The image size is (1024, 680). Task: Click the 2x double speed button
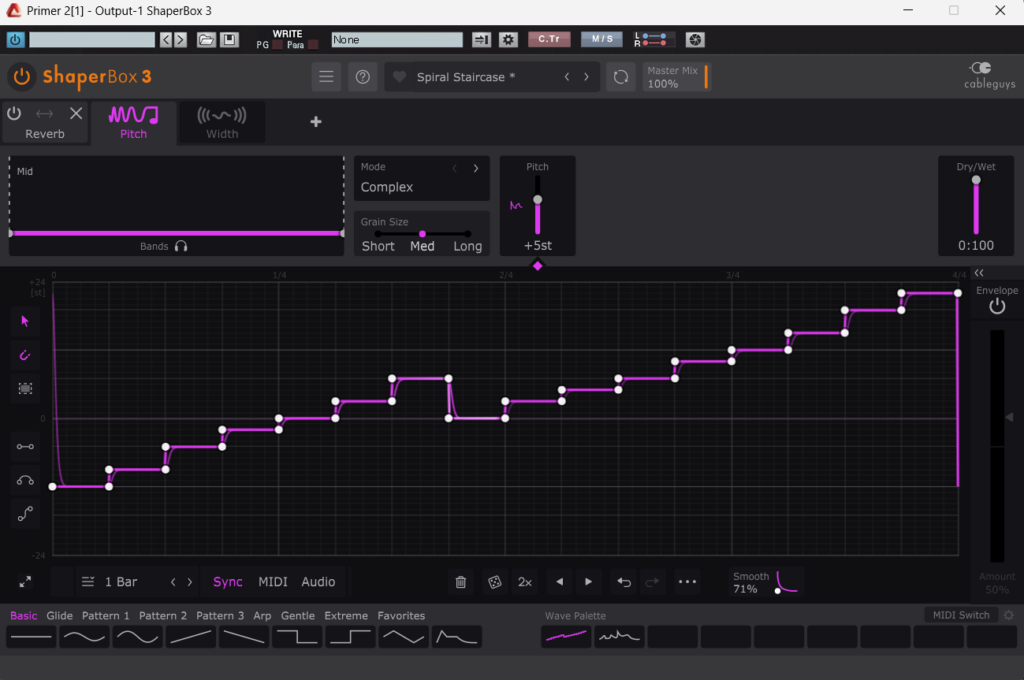tap(525, 582)
